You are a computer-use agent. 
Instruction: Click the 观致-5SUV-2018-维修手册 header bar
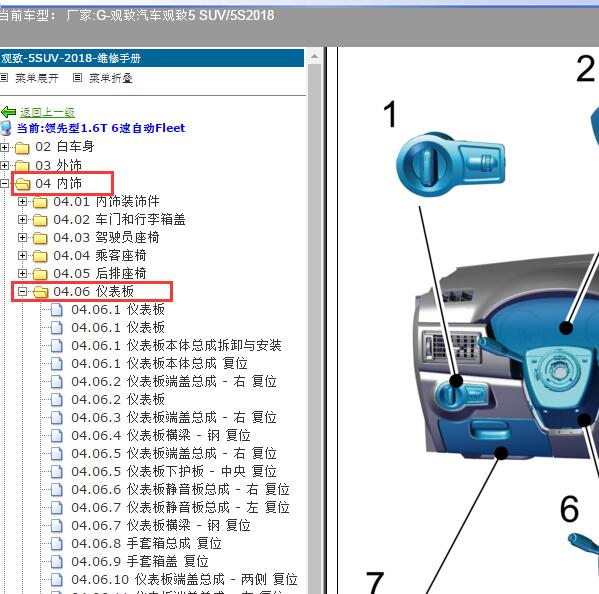coord(152,58)
